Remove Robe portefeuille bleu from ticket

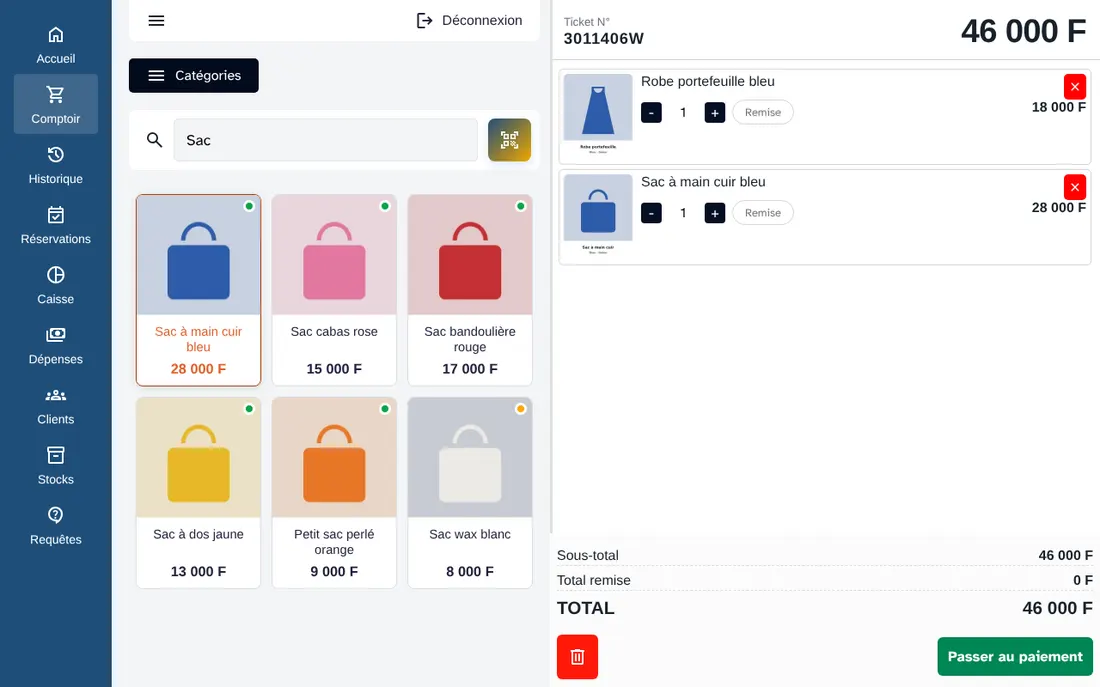point(1075,86)
